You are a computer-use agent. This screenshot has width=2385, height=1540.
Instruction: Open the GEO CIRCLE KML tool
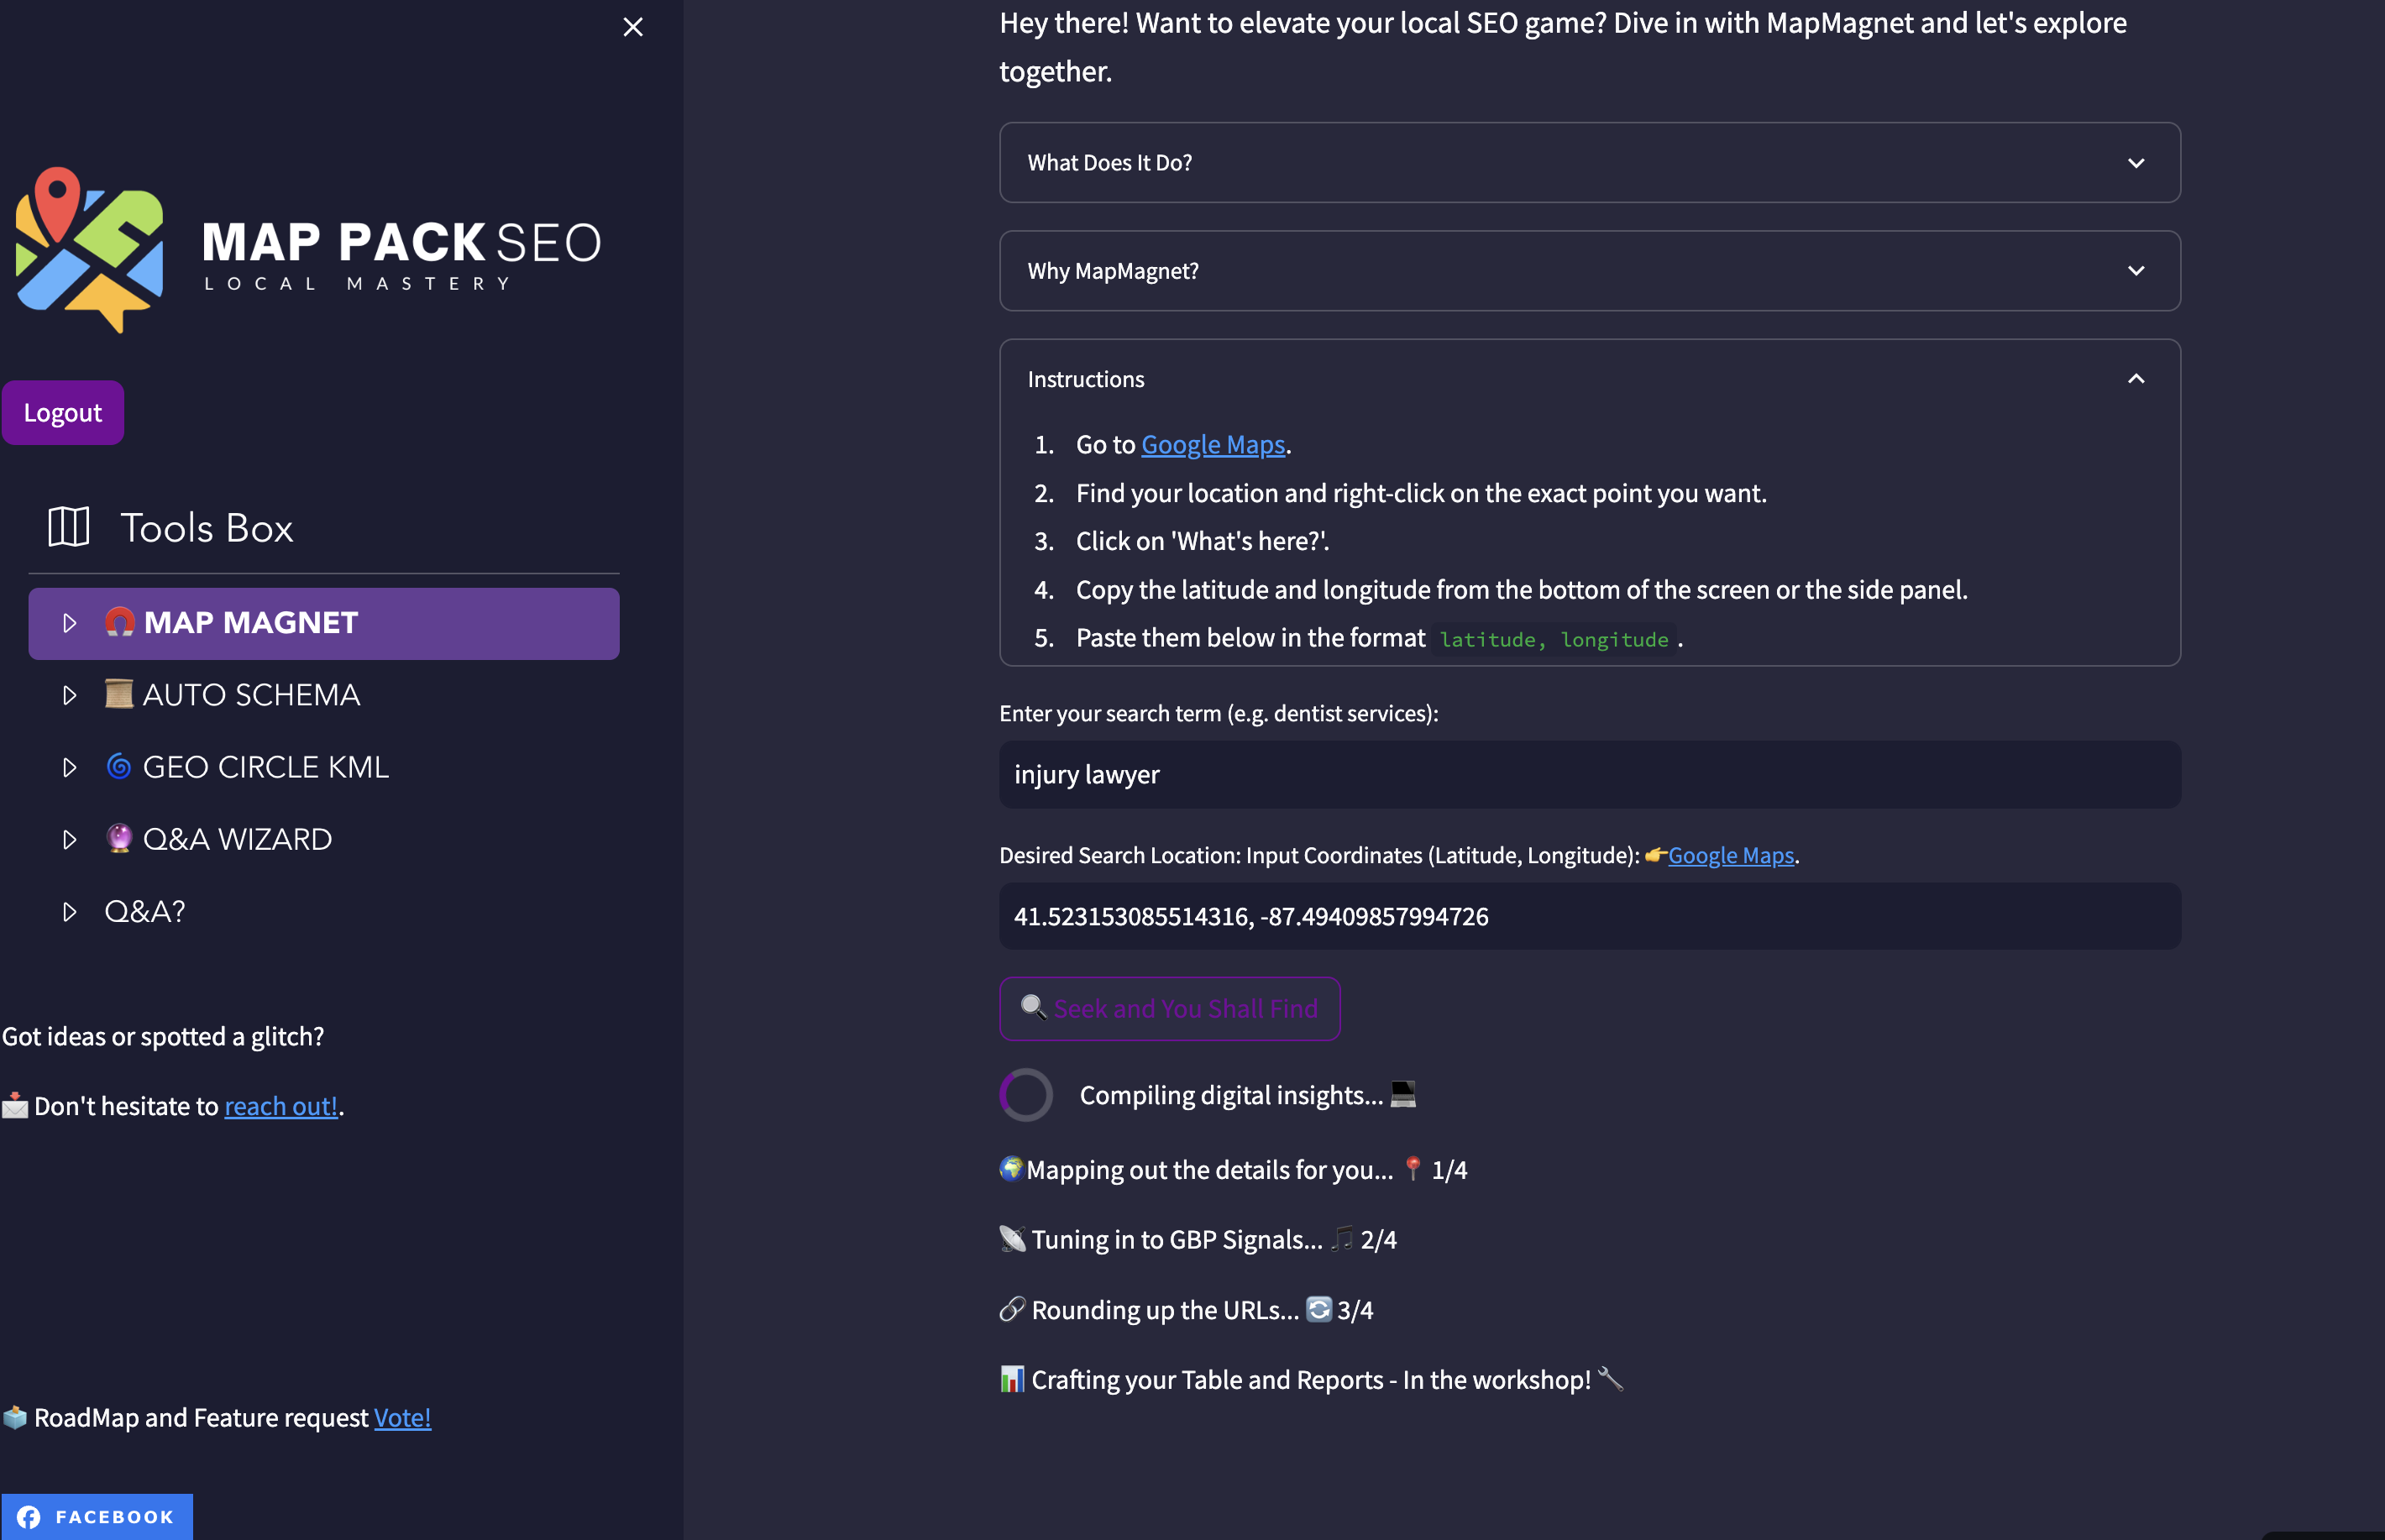324,767
